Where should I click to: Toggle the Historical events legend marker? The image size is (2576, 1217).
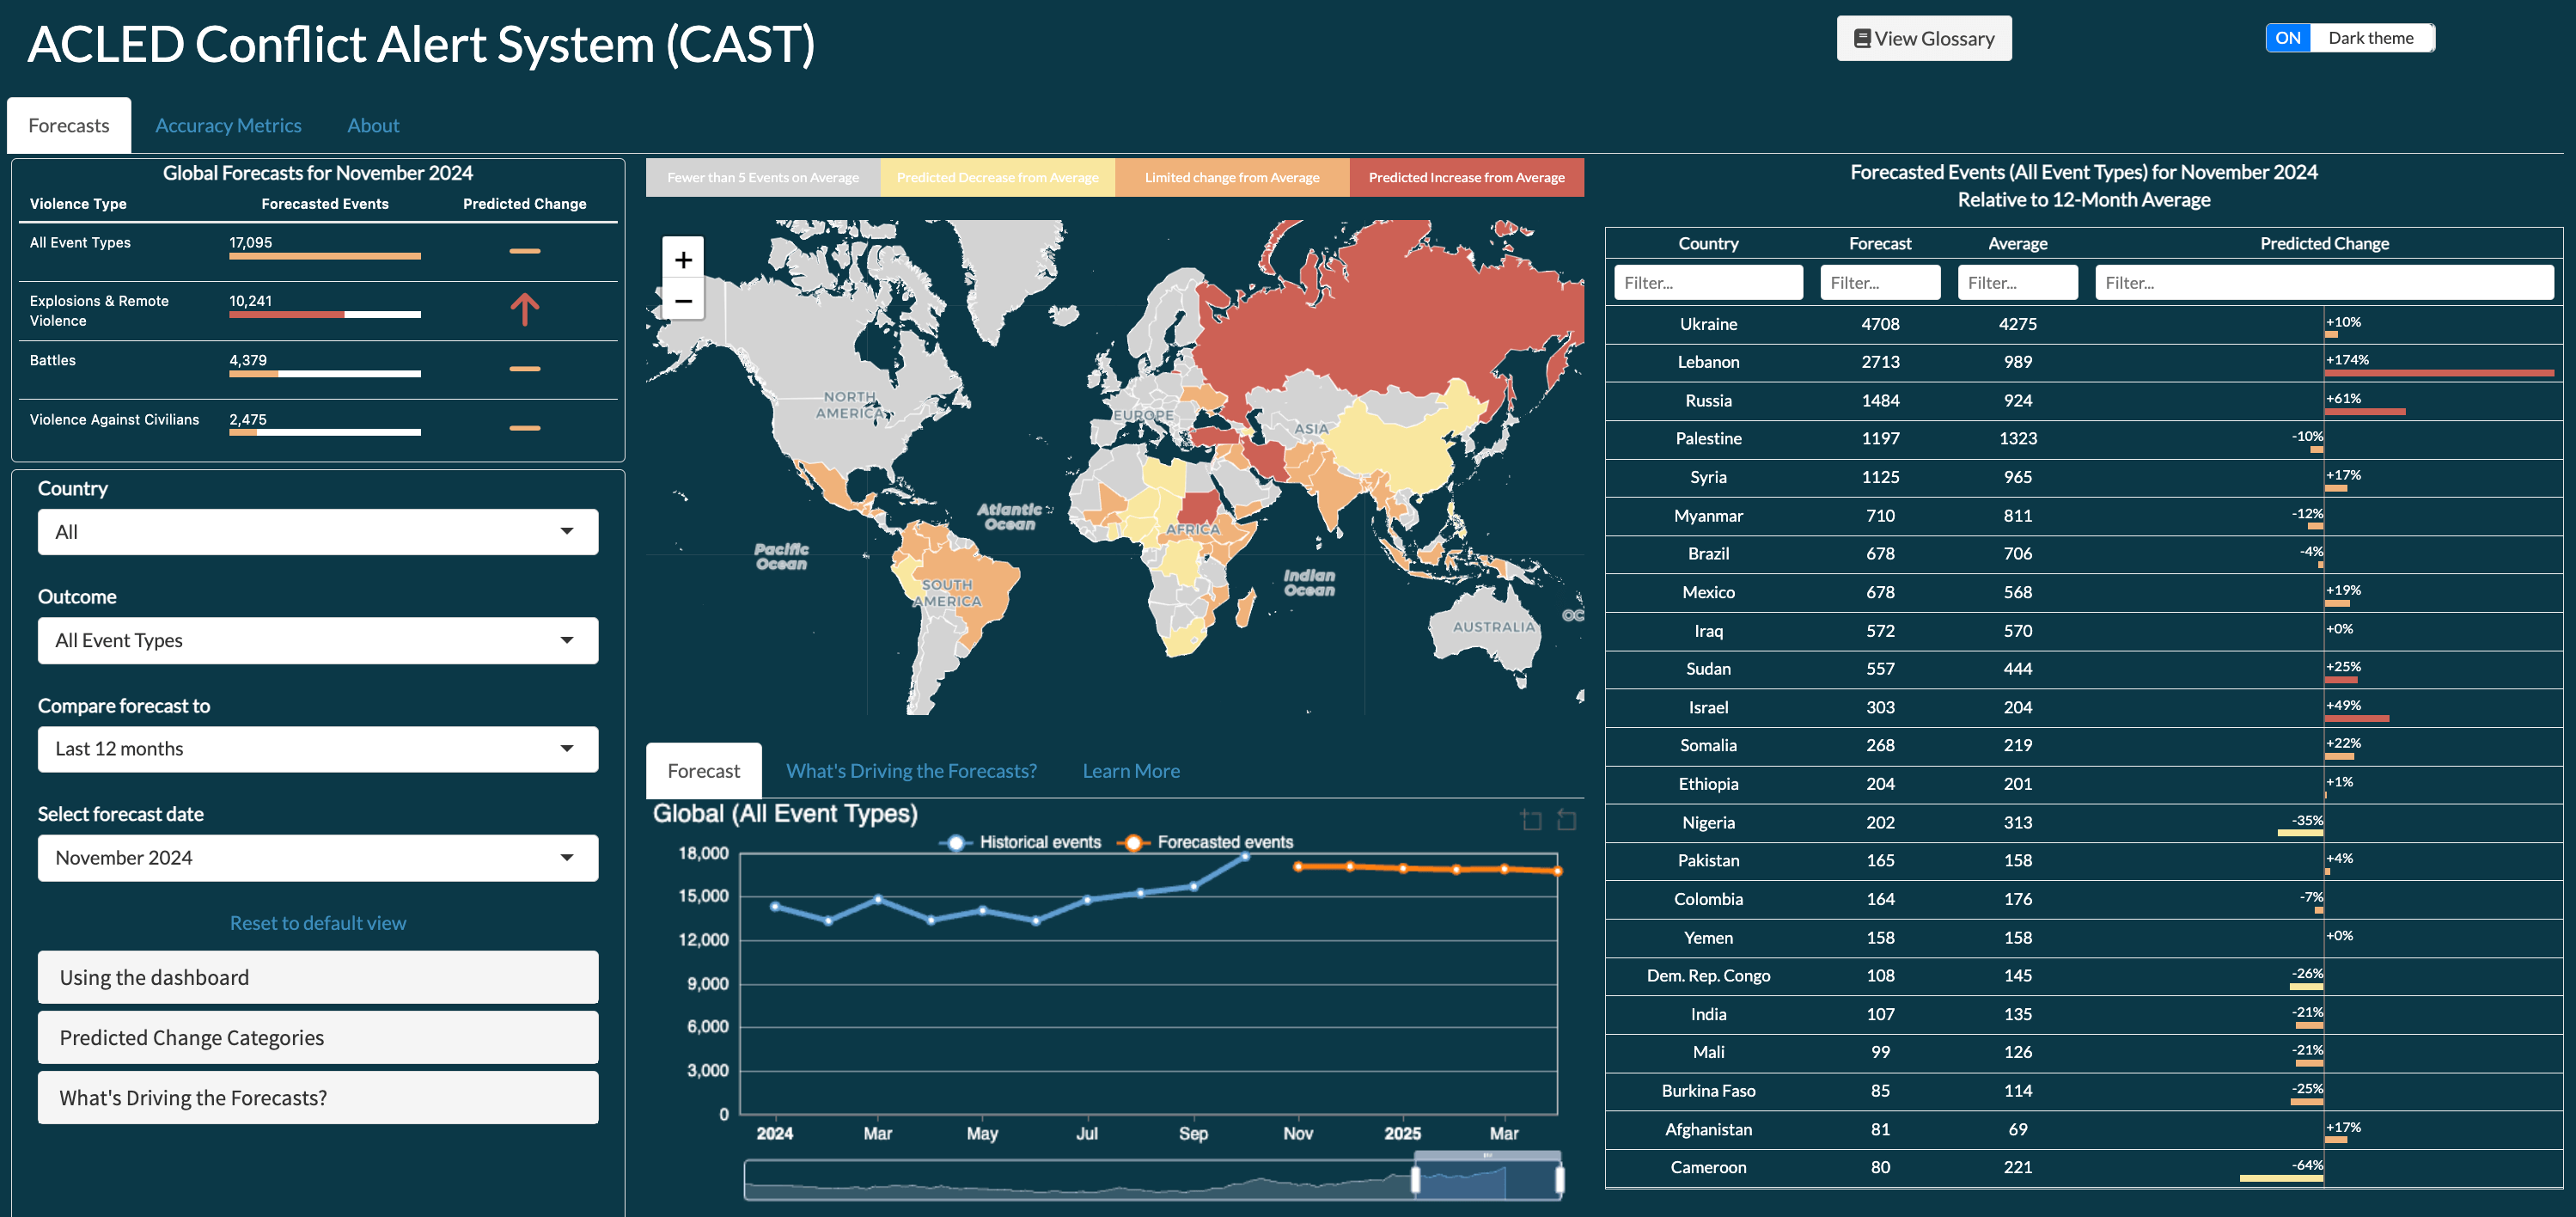(x=956, y=843)
